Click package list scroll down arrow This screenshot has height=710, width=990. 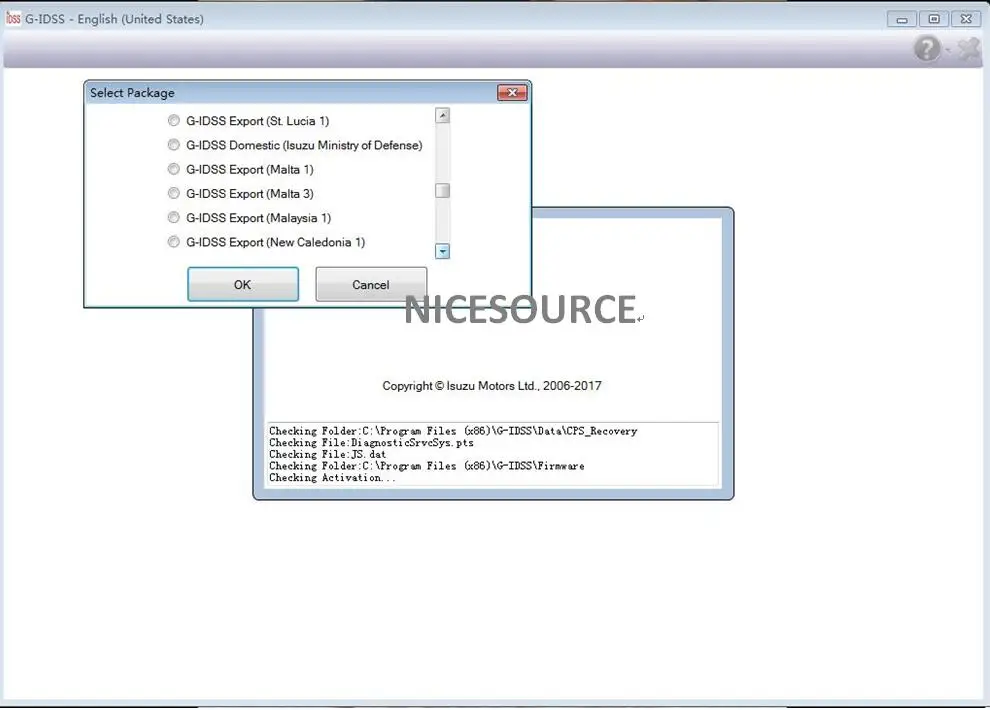tap(443, 251)
